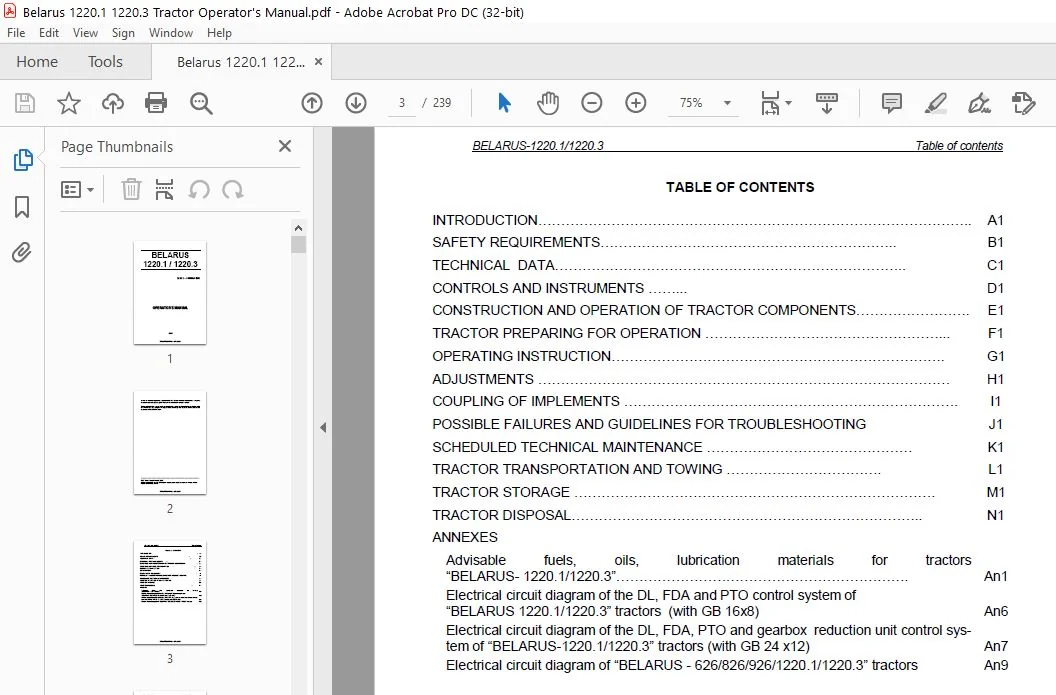Screen dimensions: 1056x695
Task: Zoom out with minus icon
Action: 591,103
